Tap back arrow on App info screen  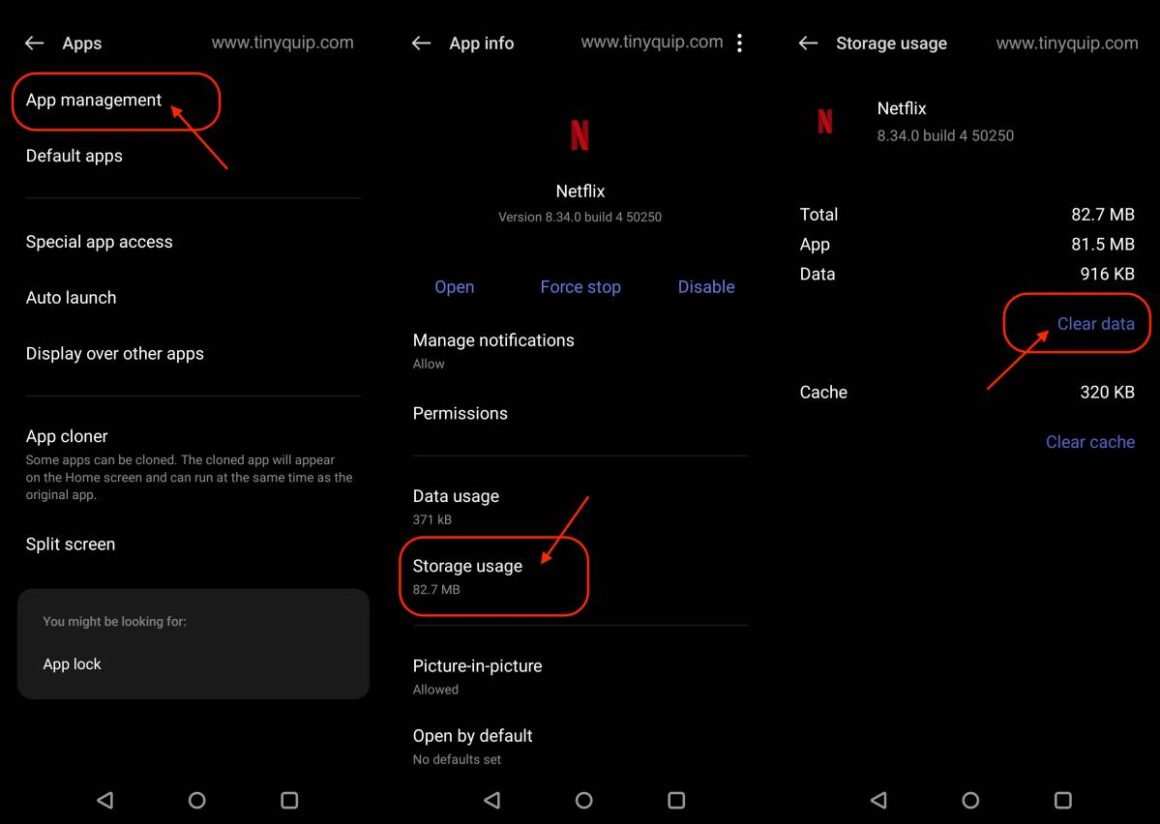point(421,44)
